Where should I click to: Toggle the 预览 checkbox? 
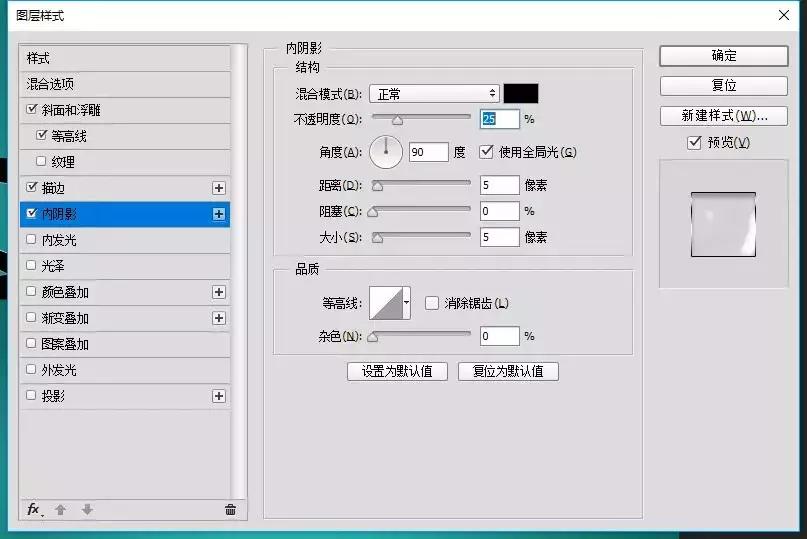point(694,142)
